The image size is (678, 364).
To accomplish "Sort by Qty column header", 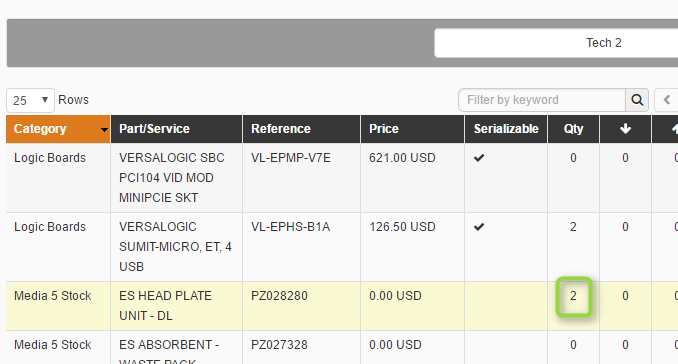I will coord(573,129).
